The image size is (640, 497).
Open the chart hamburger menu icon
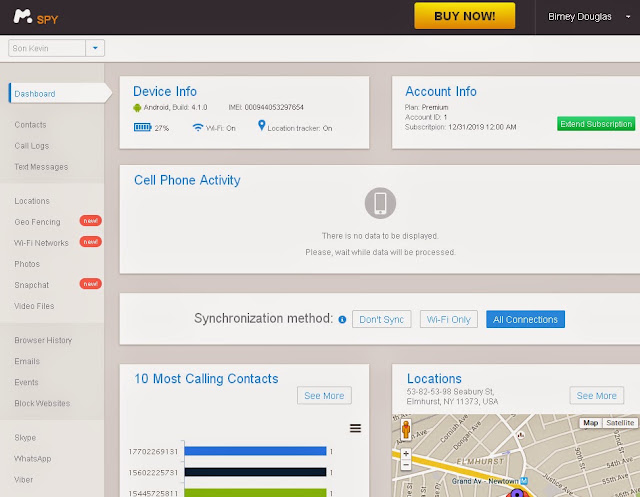tap(355, 428)
